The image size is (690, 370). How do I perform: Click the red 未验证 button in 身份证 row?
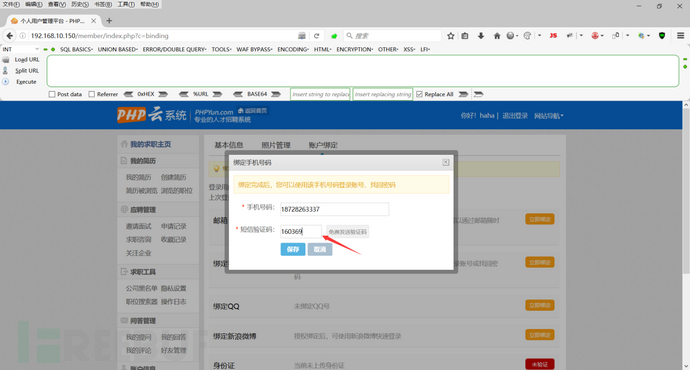tap(540, 364)
